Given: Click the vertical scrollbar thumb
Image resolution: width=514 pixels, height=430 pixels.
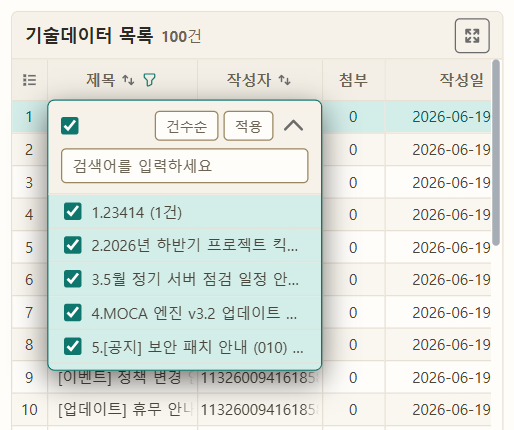Looking at the screenshot, I should click(x=496, y=152).
